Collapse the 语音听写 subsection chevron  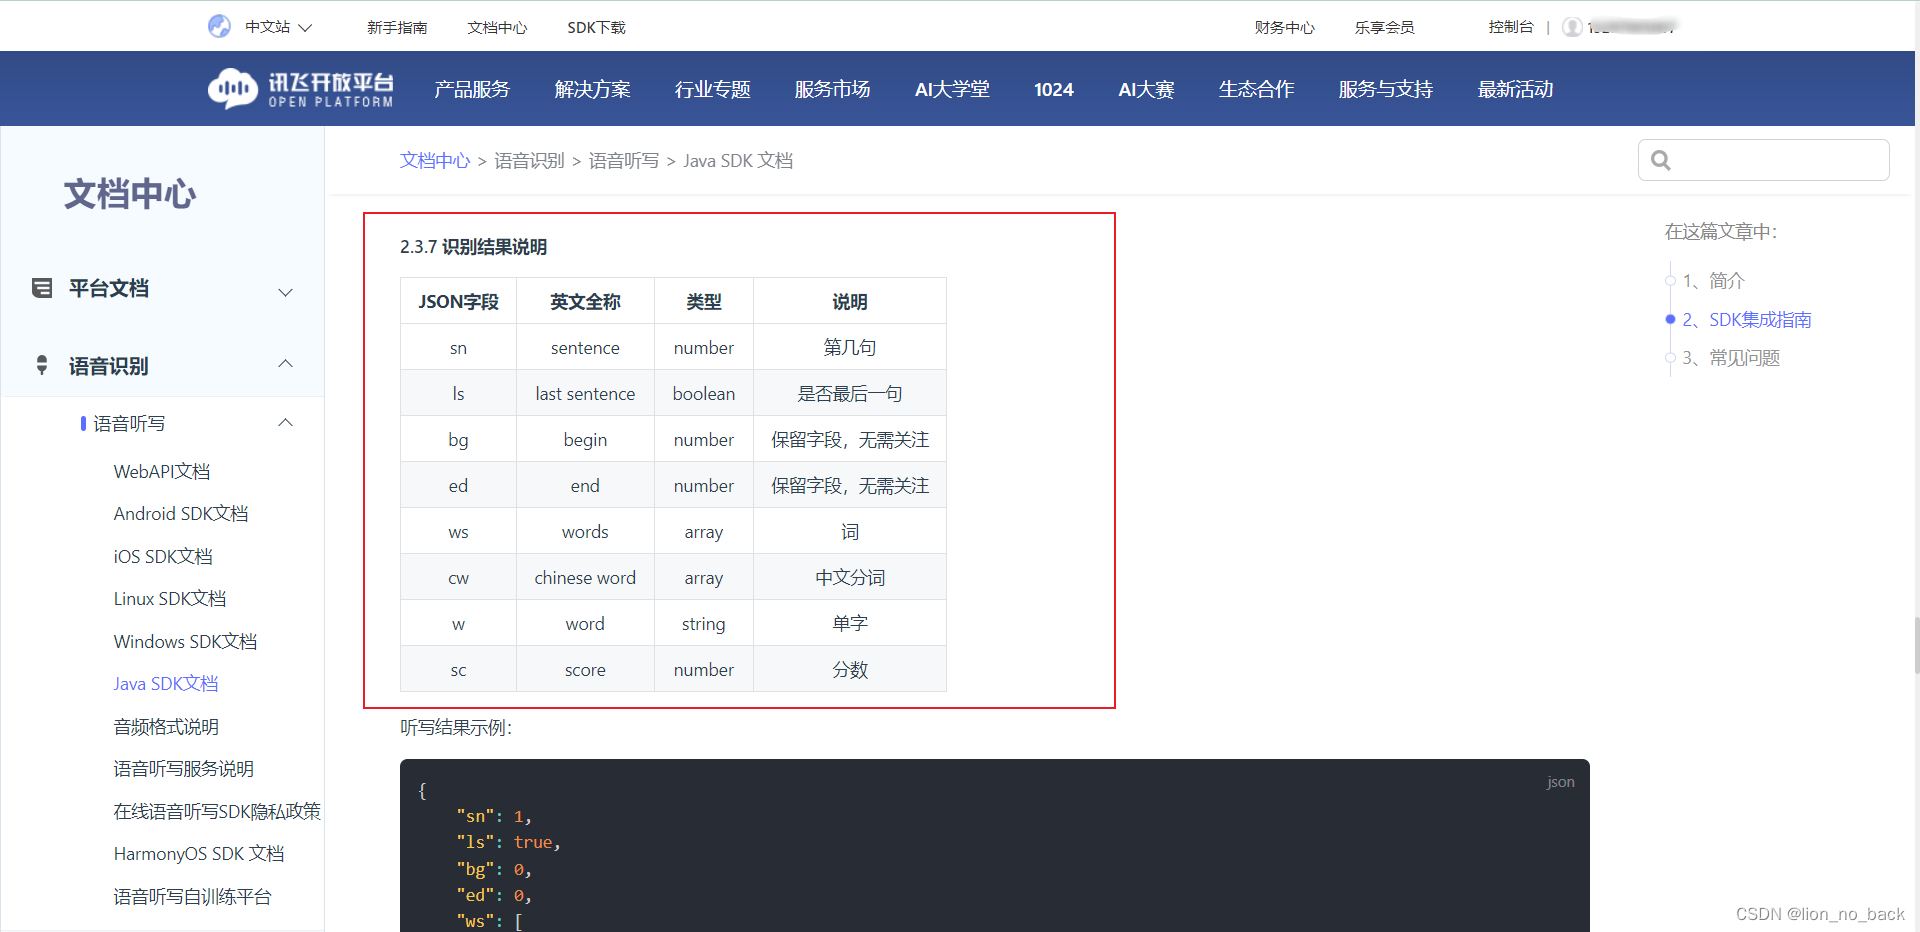click(x=285, y=423)
